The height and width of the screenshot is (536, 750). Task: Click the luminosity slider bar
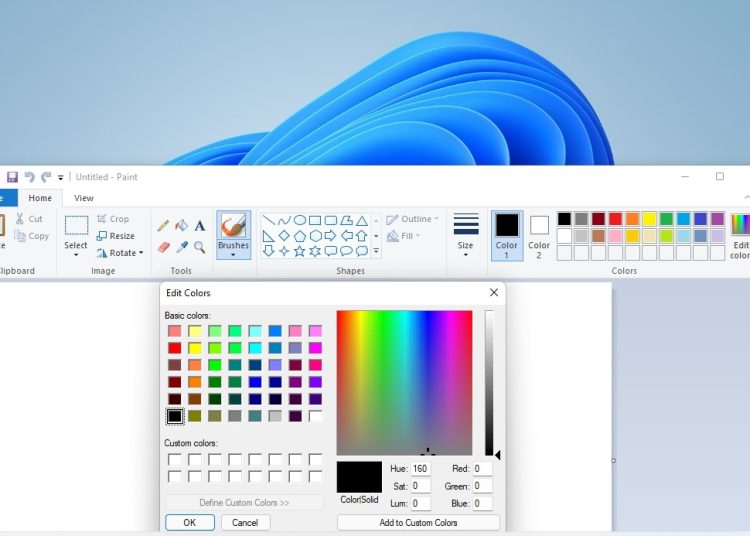point(489,383)
